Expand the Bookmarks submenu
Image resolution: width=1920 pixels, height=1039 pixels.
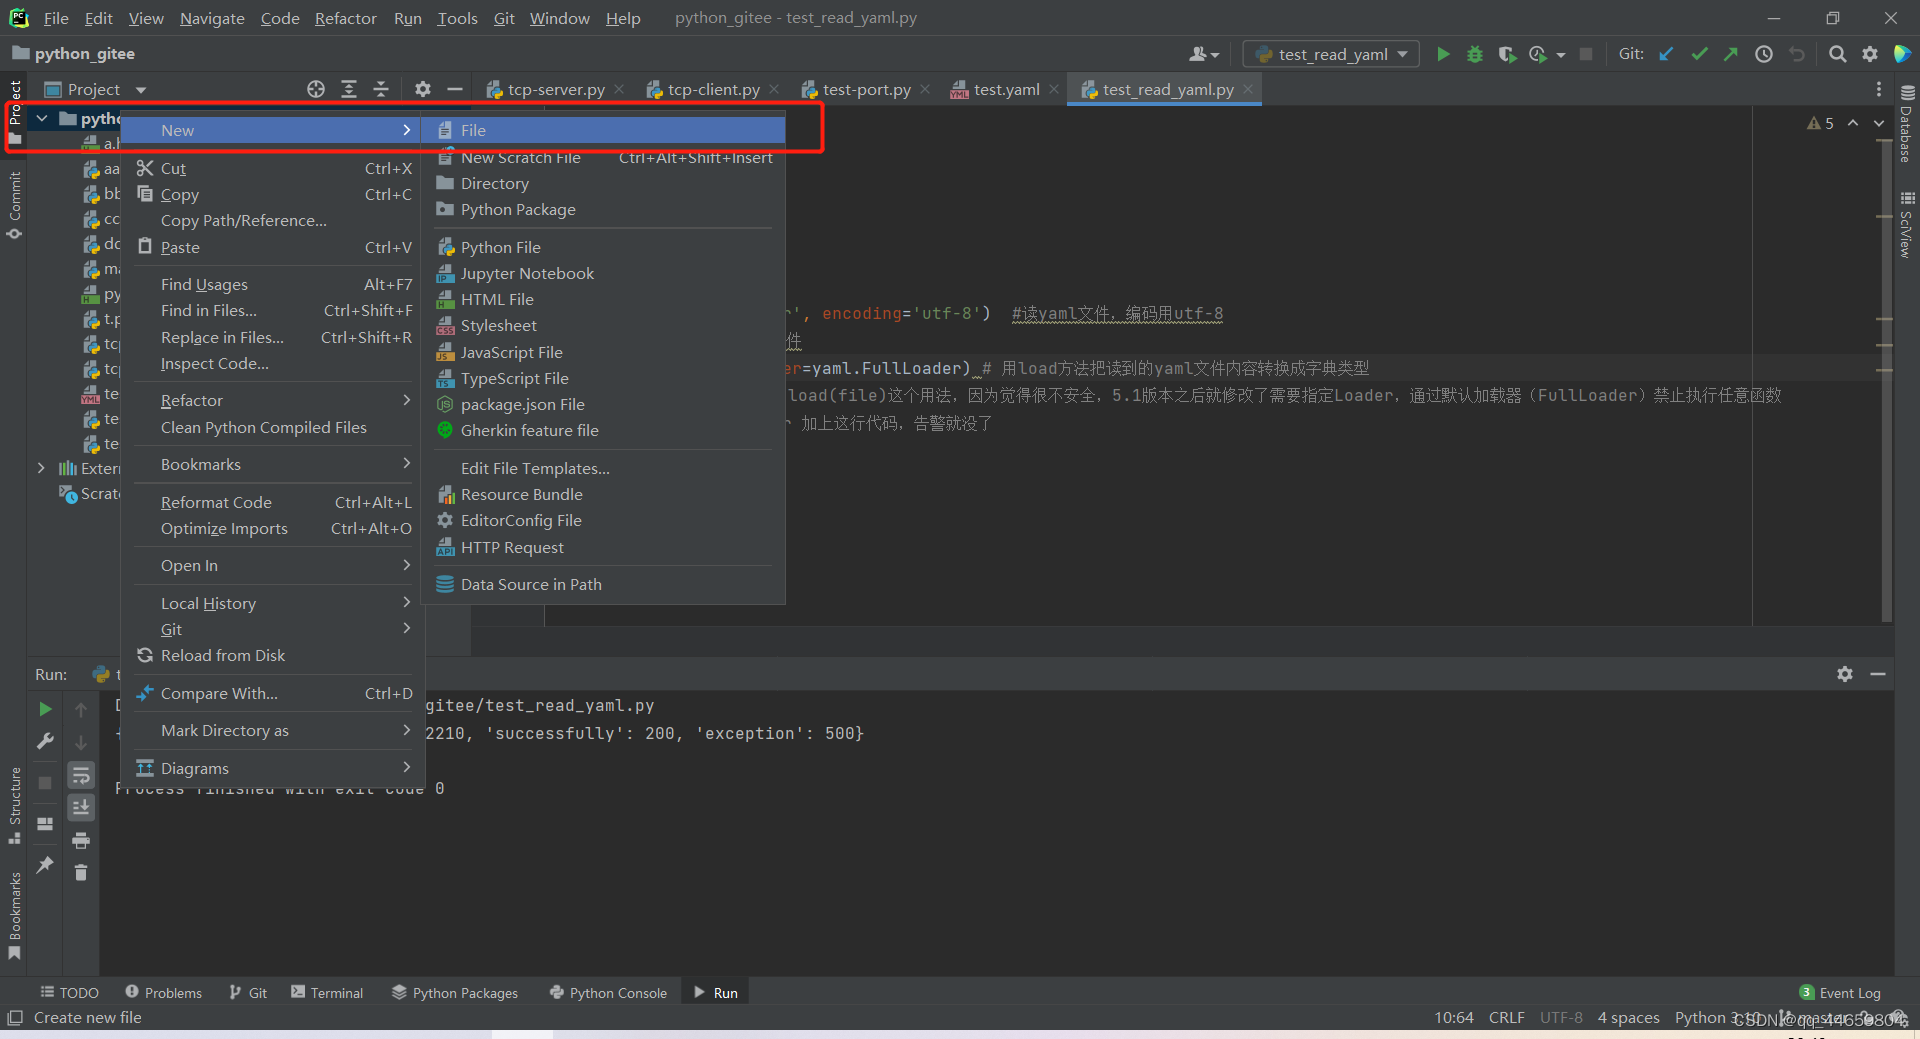273,464
